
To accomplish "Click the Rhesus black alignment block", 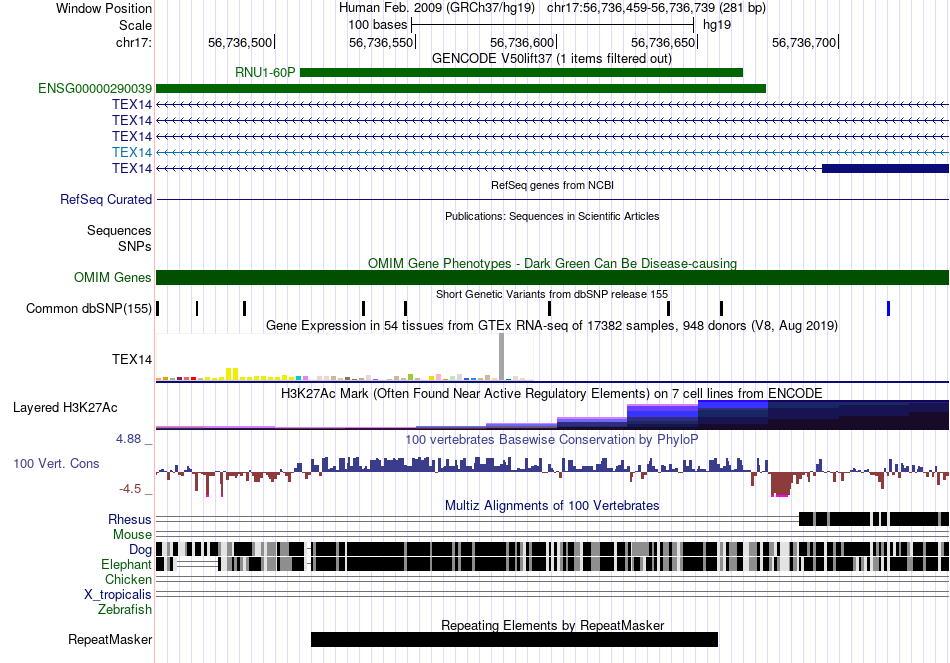I will [874, 519].
